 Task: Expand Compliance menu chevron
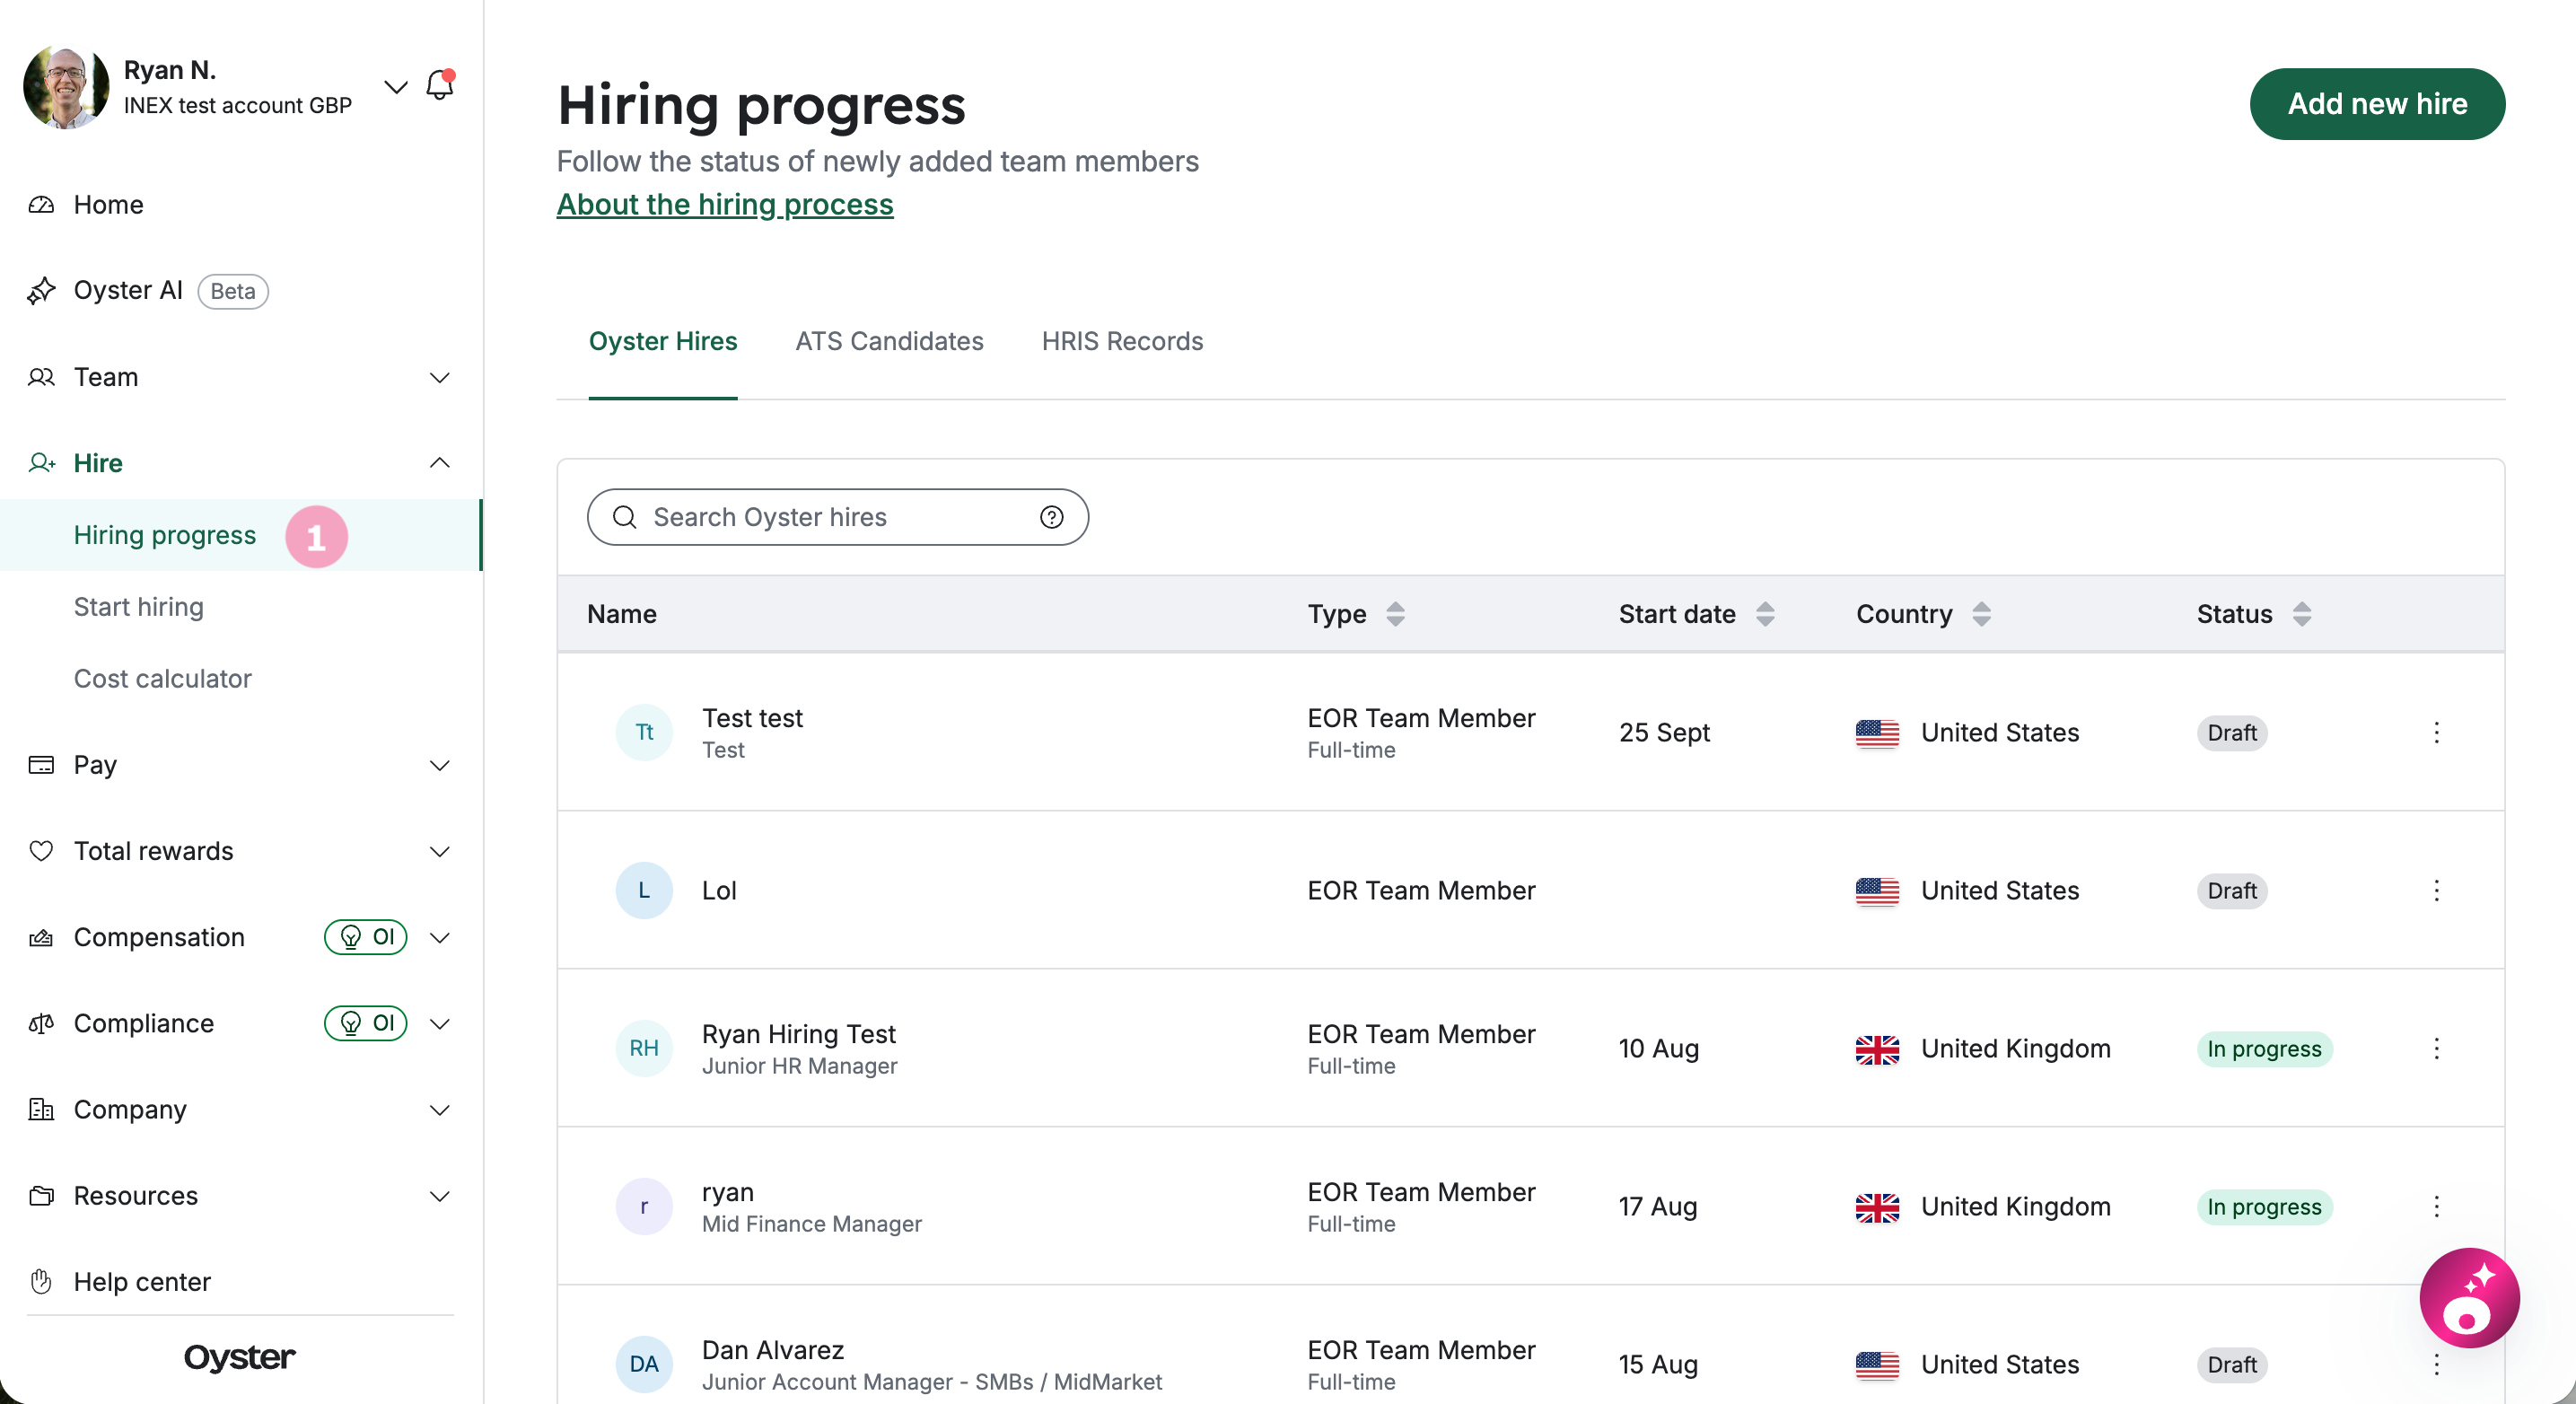coord(439,1024)
